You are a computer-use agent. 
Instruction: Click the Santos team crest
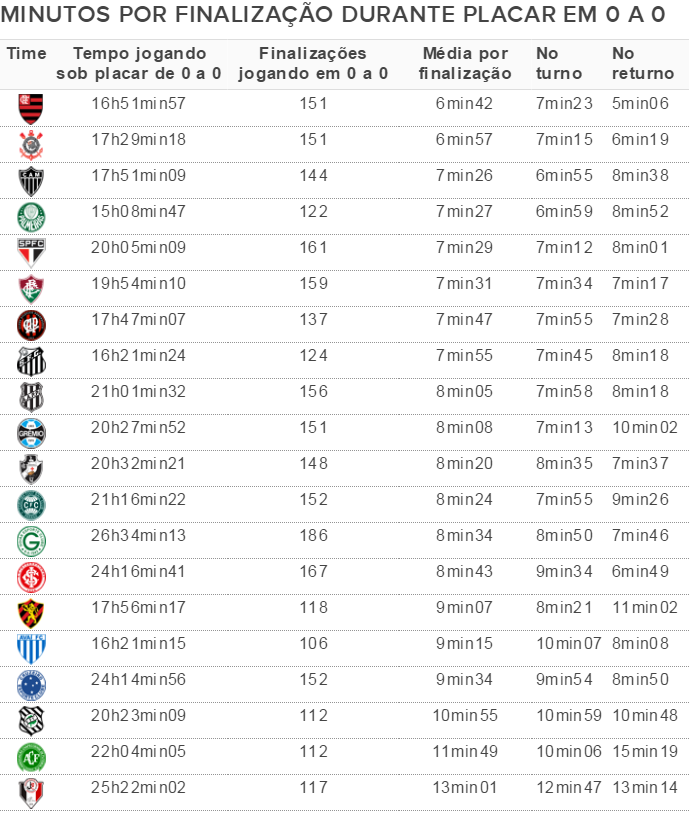[31, 361]
